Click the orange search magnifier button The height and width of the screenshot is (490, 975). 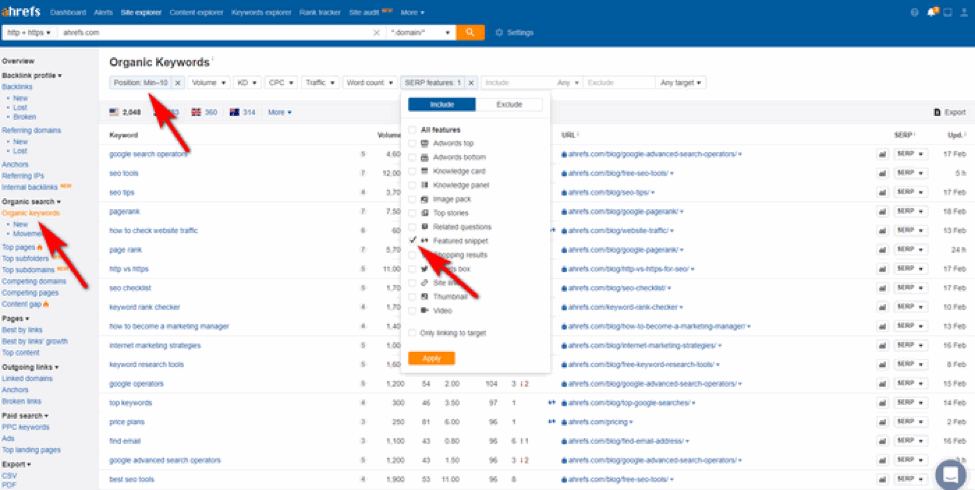pos(470,32)
